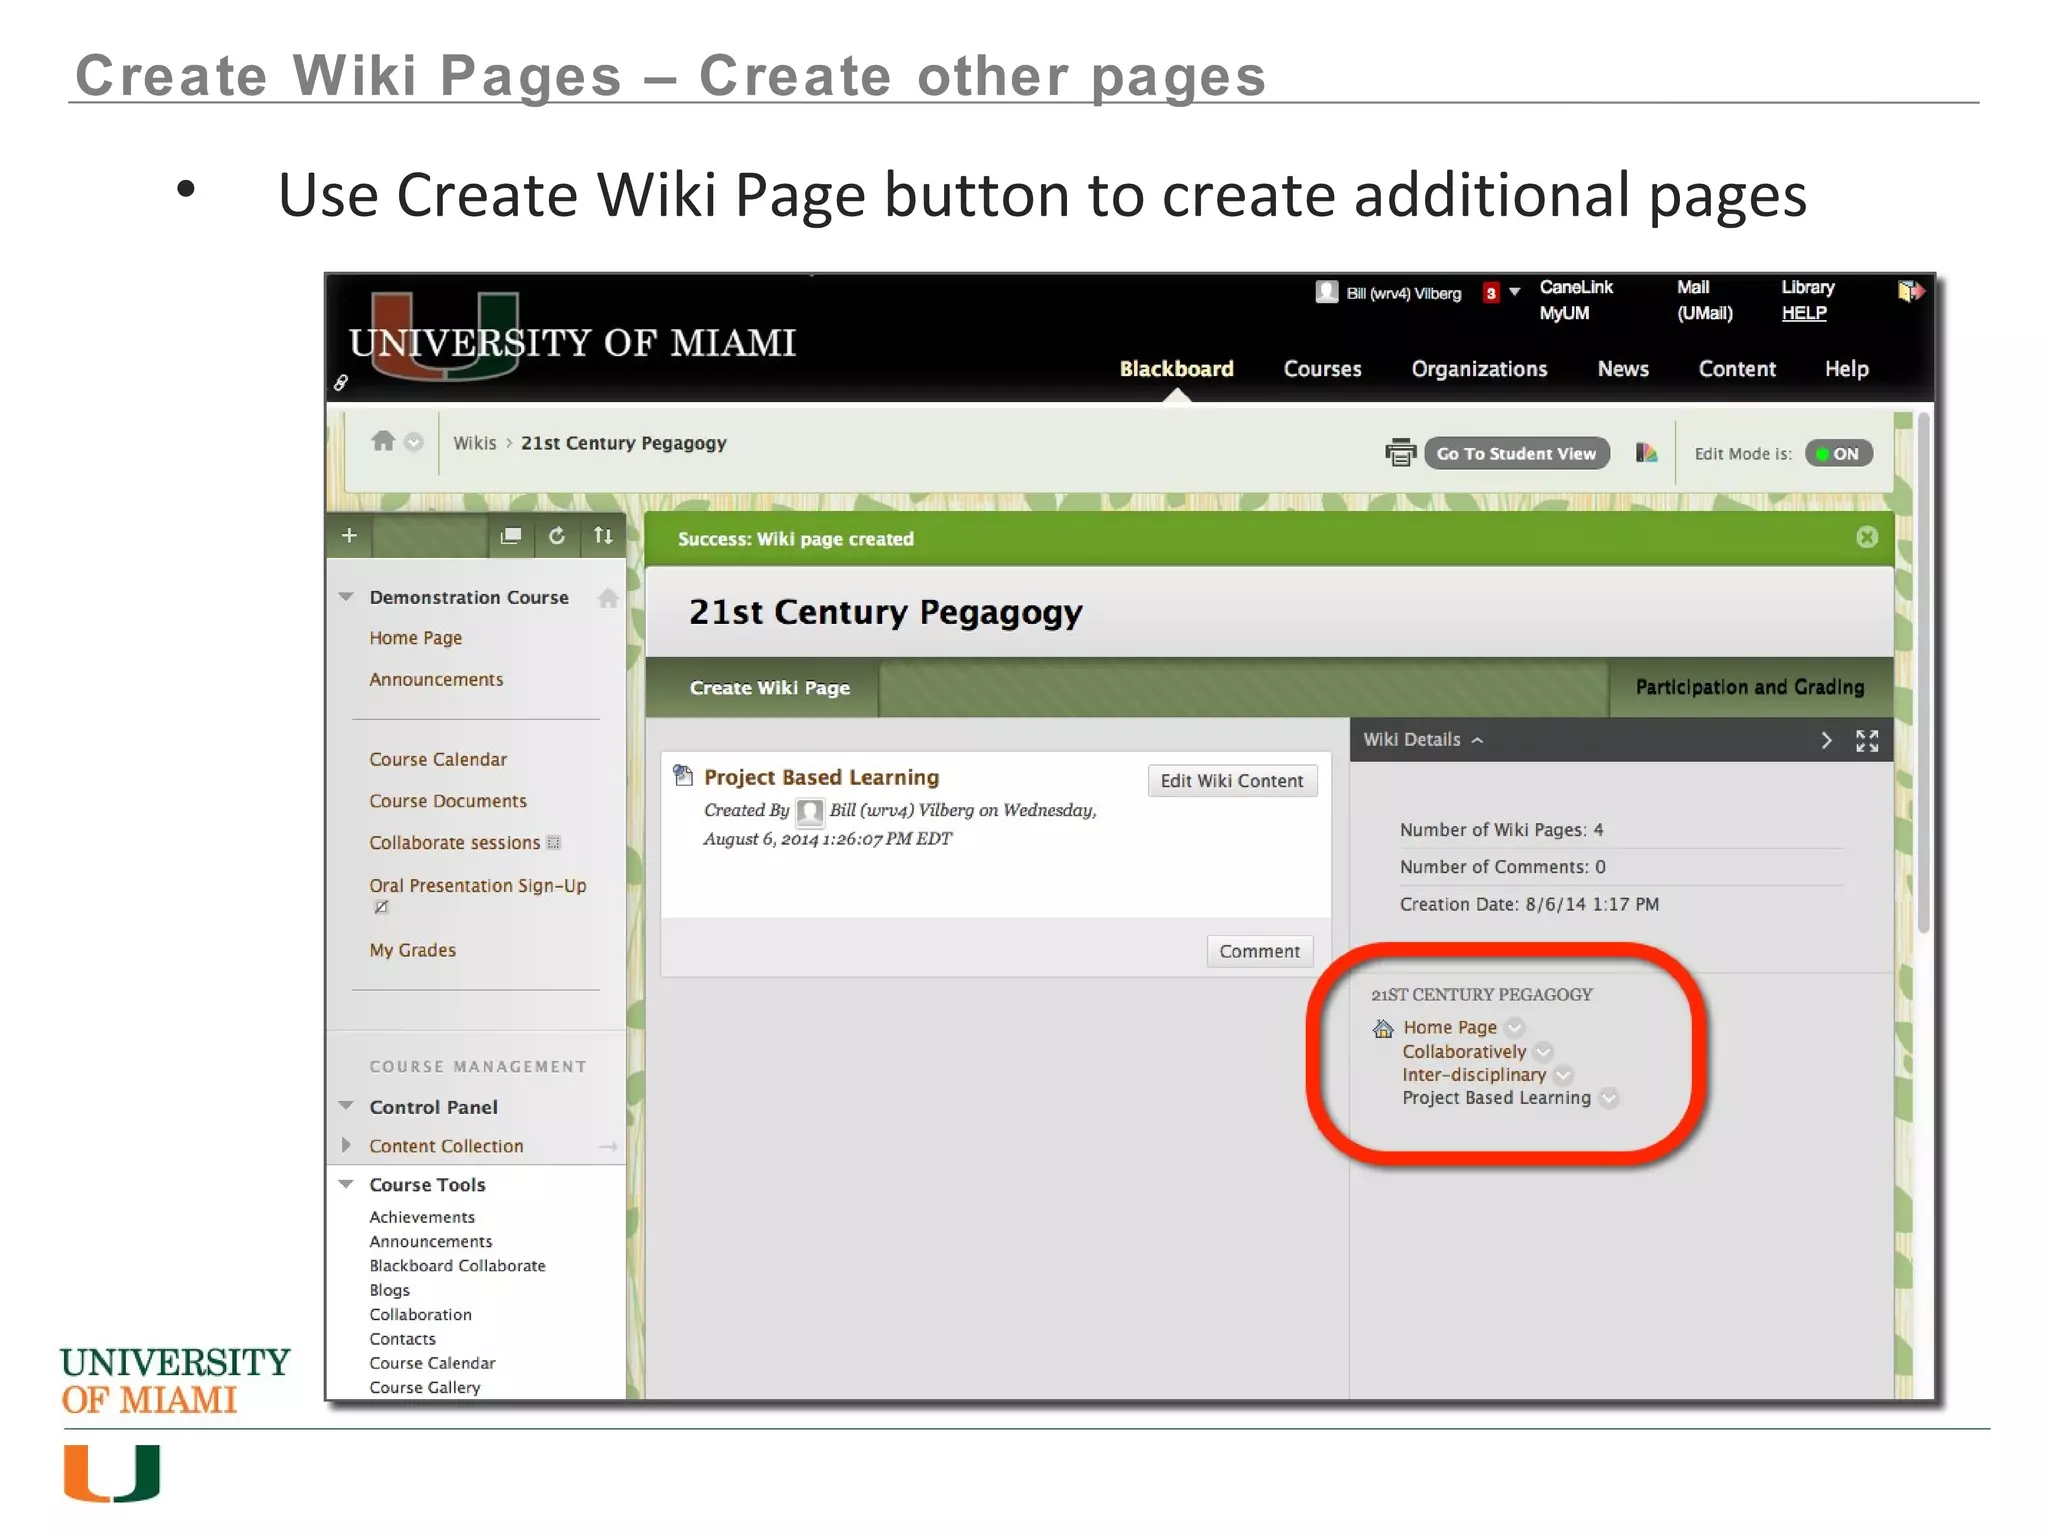
Task: Open My Grades link
Action: point(412,950)
